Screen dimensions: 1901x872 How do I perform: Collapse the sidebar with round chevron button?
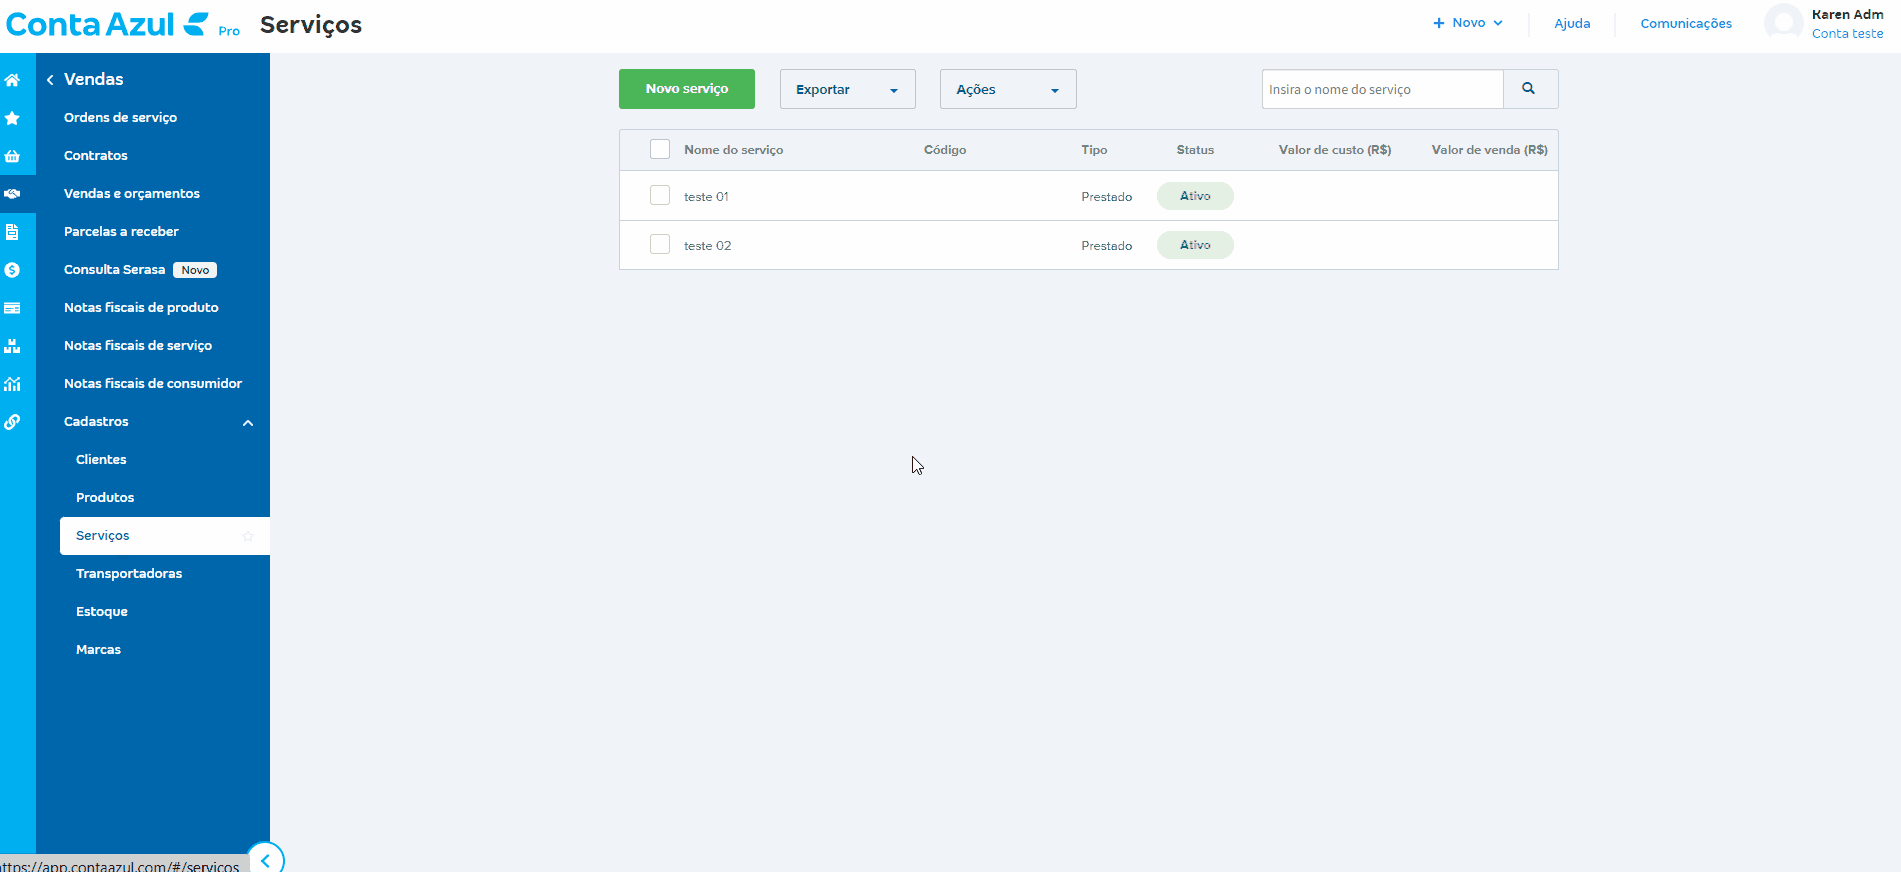265,860
